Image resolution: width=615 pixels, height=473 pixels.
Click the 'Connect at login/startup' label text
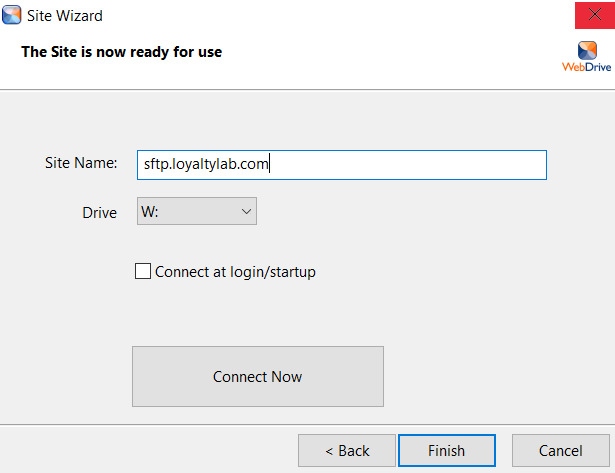(235, 271)
